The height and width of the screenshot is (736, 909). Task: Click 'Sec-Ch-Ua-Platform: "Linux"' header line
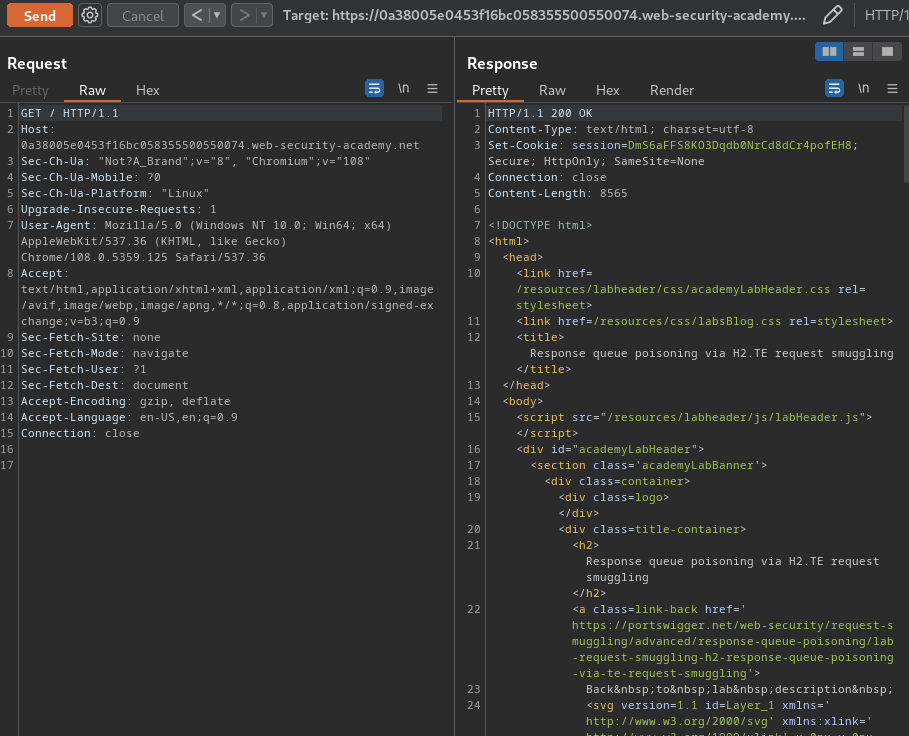click(x=115, y=193)
